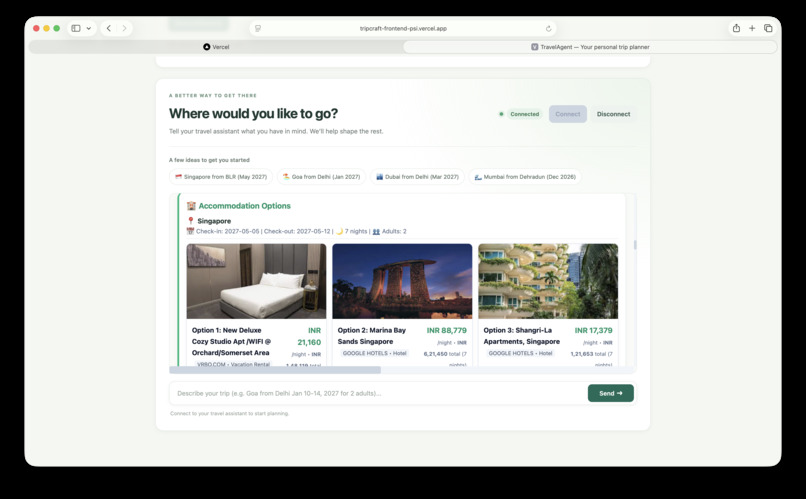Add a new tab with plus icon
This screenshot has width=806, height=499.
(752, 28)
